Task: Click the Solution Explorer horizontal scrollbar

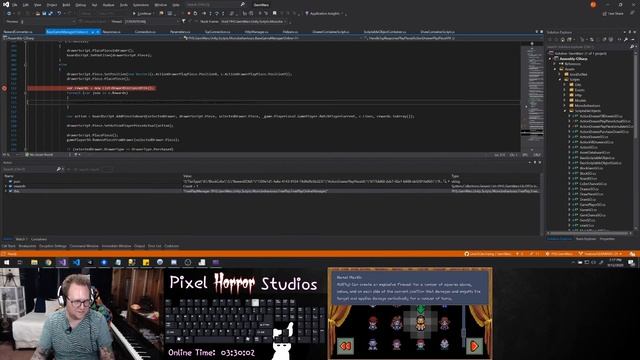Action: (588, 233)
